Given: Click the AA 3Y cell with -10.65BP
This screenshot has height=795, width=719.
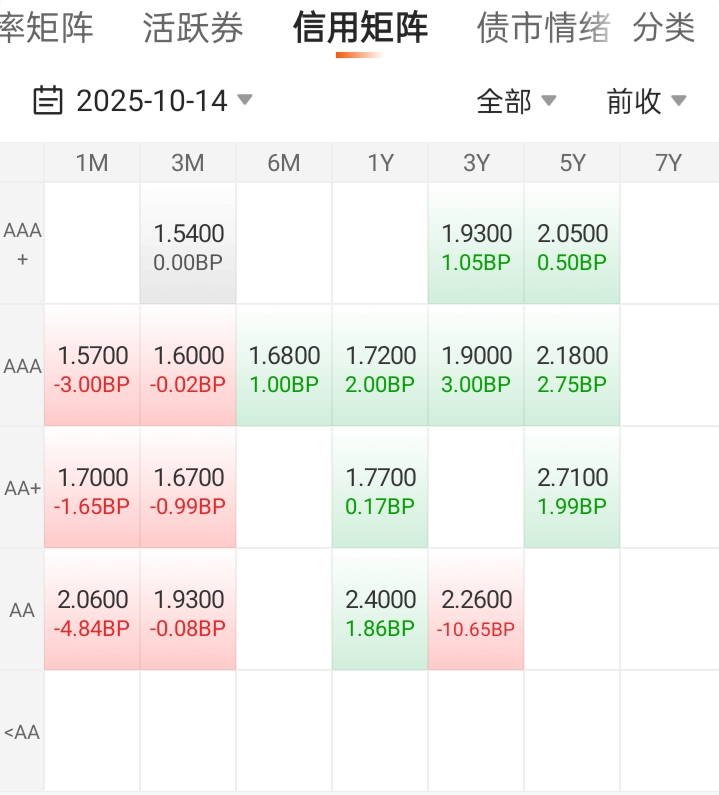Looking at the screenshot, I should [x=476, y=611].
